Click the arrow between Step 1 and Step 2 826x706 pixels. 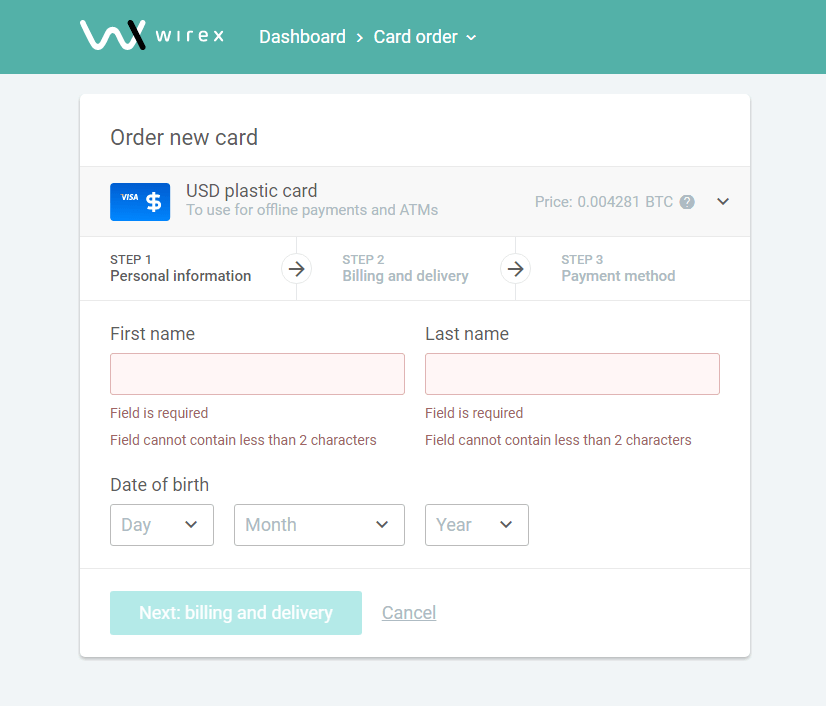(x=297, y=269)
